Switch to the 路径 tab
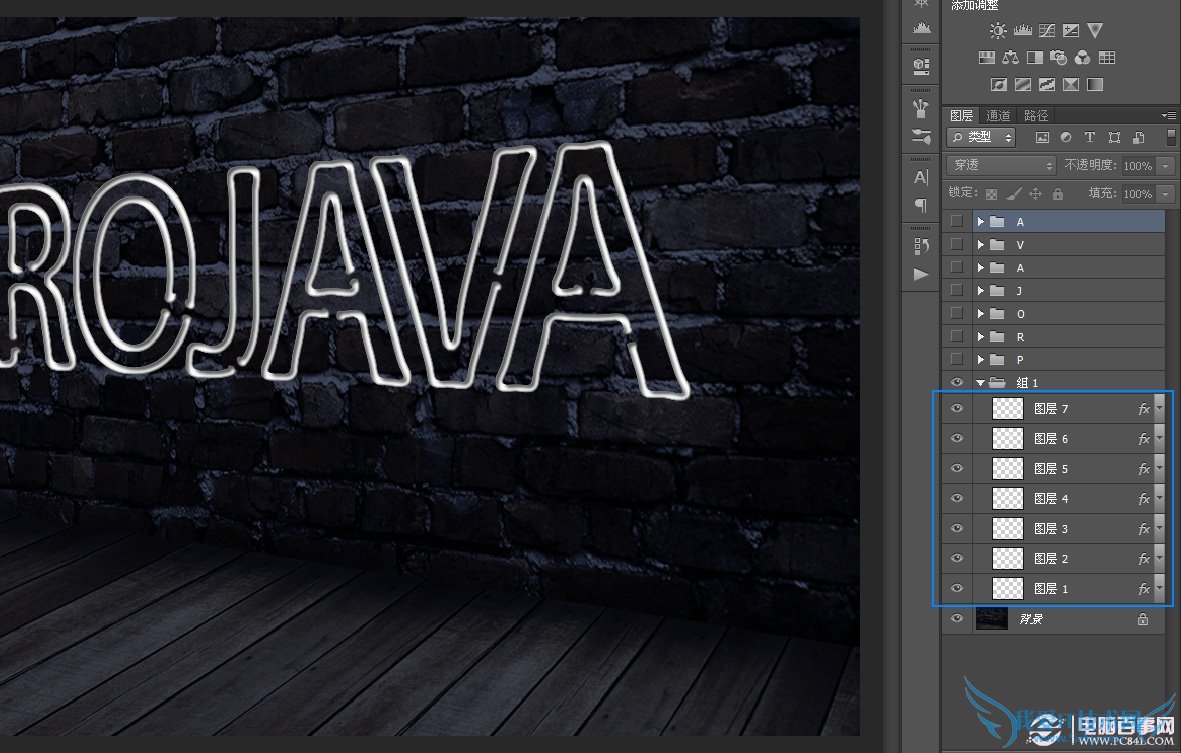 (x=1036, y=115)
